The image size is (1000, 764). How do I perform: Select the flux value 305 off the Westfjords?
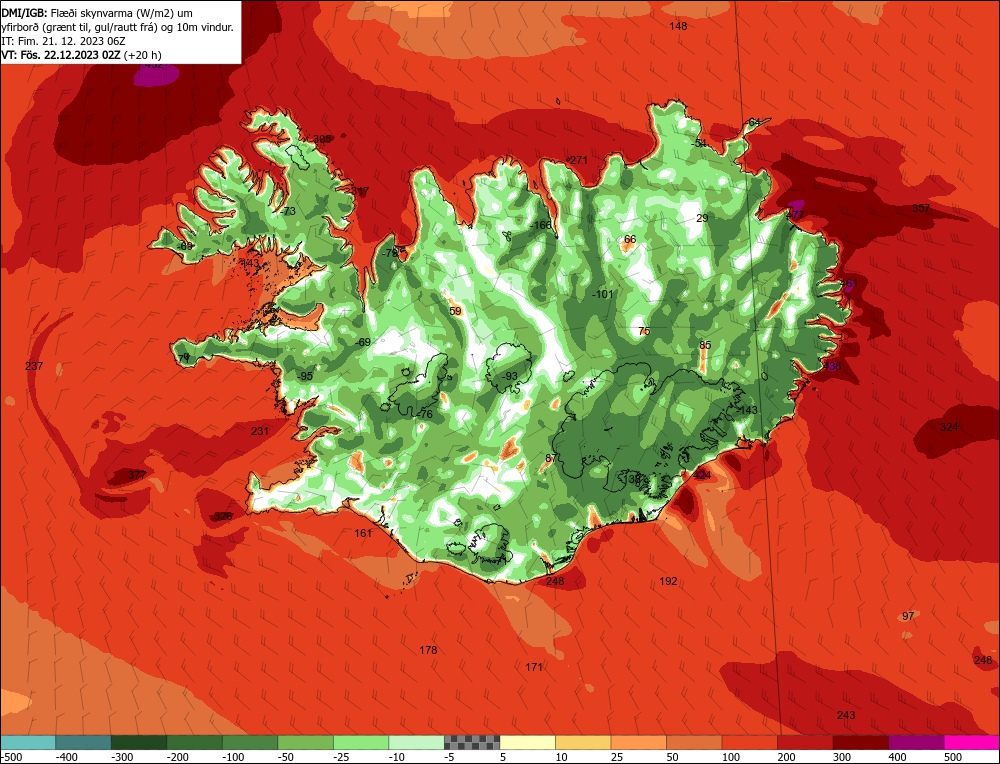click(x=322, y=139)
